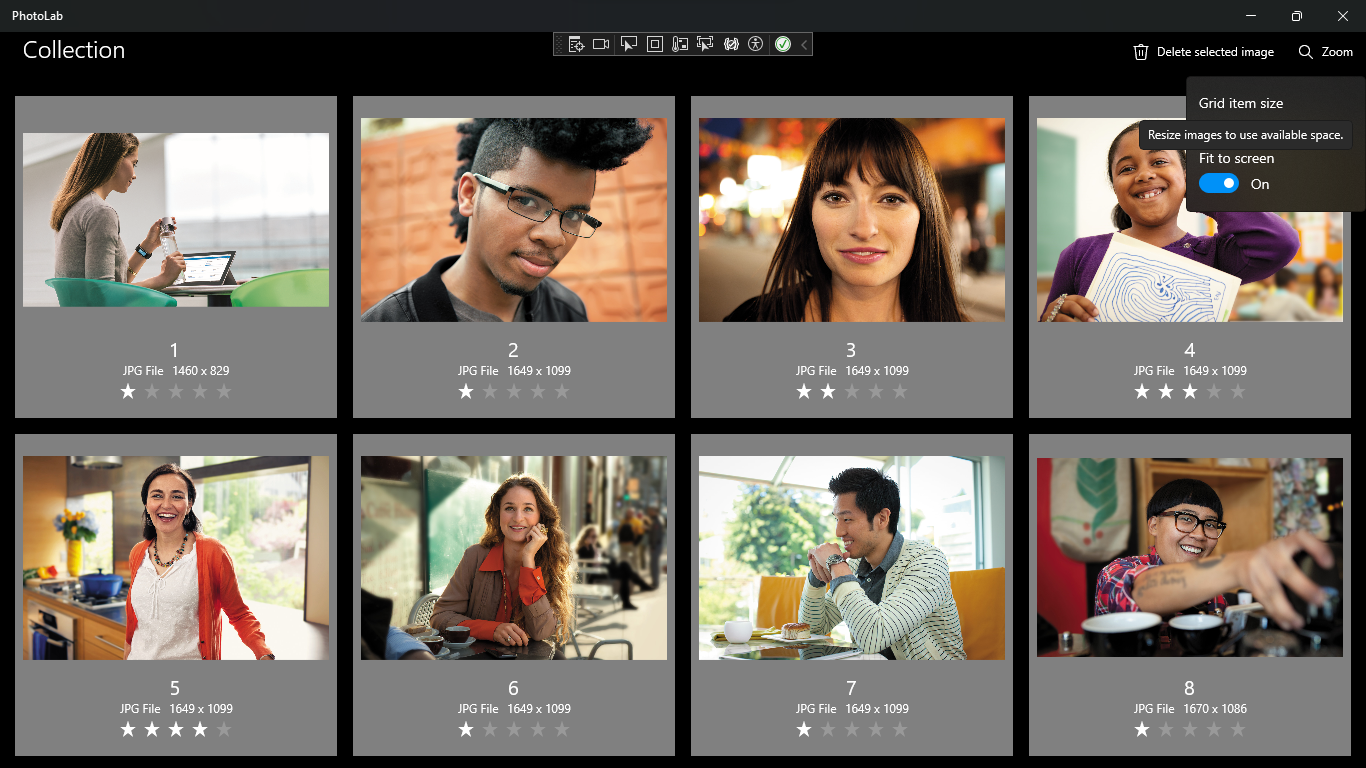
Task: Select the thumbnail of image 2
Action: 514,220
